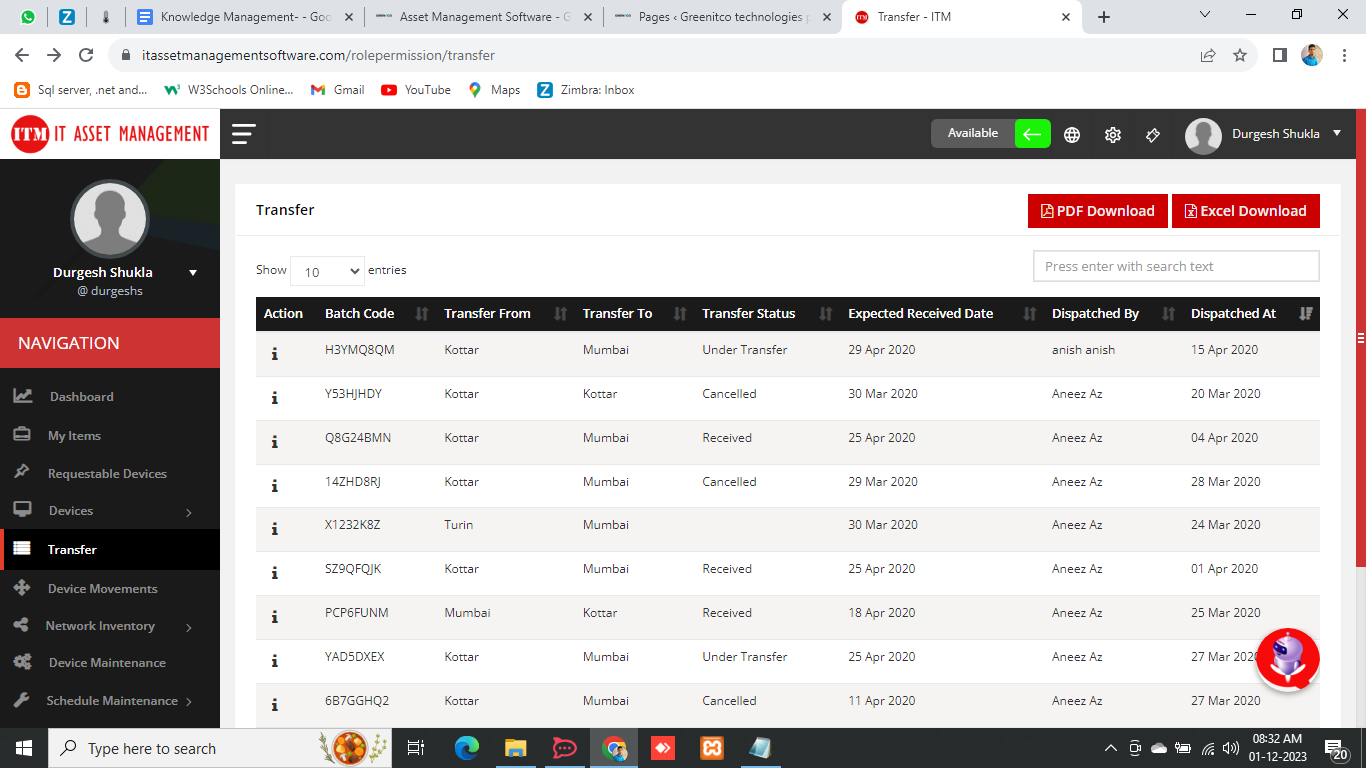Download table as PDF

coord(1098,211)
